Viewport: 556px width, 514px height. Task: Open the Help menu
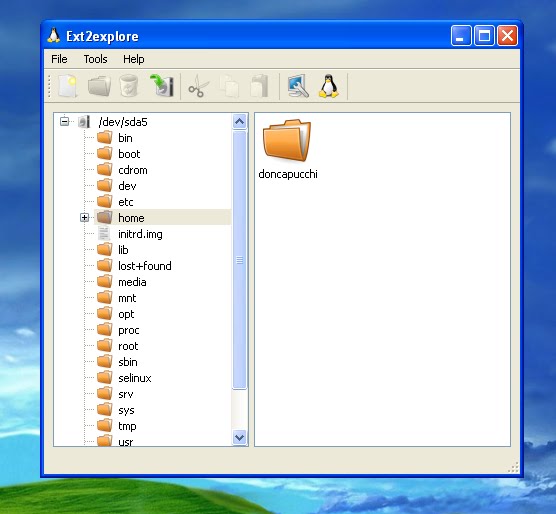click(134, 59)
